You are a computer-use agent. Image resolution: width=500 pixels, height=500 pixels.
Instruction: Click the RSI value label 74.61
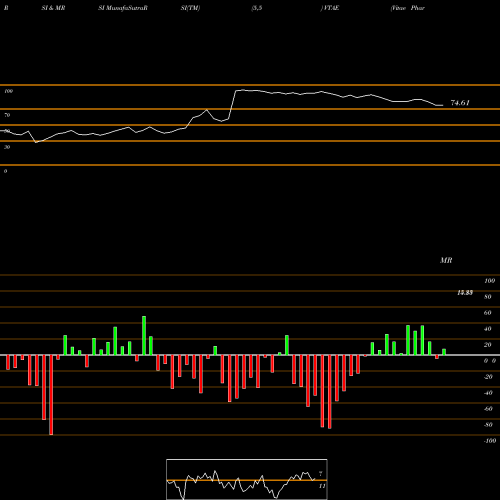(x=460, y=103)
